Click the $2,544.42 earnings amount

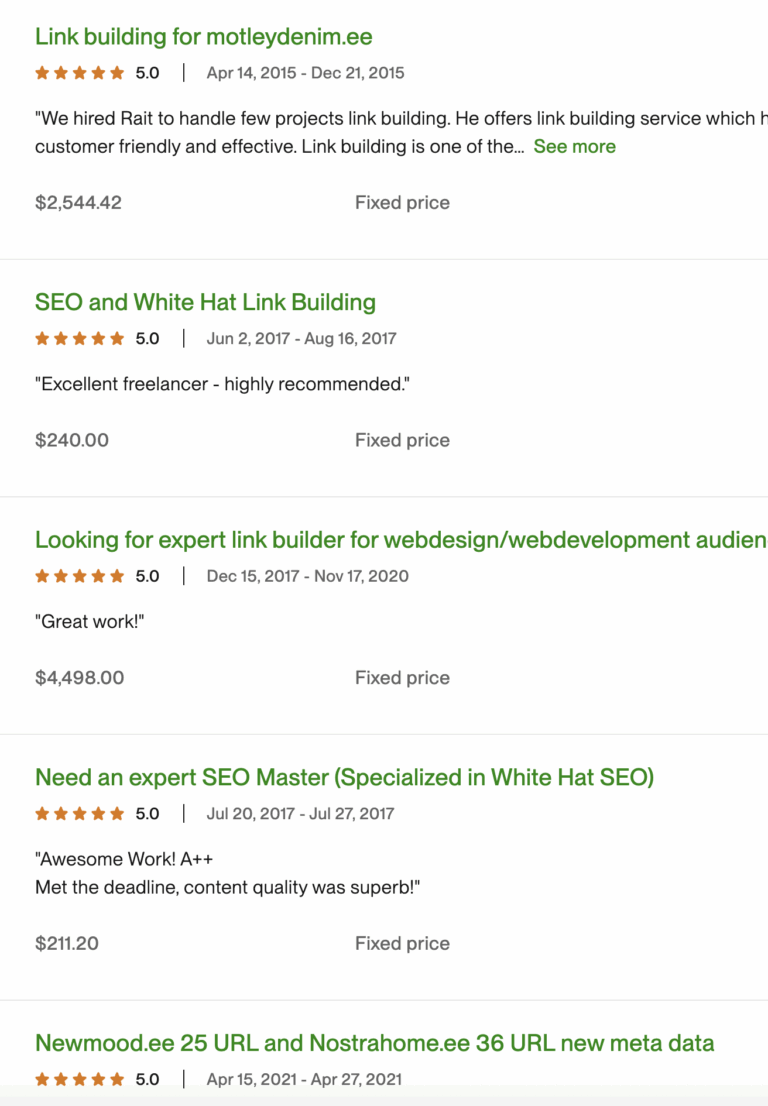pos(78,202)
